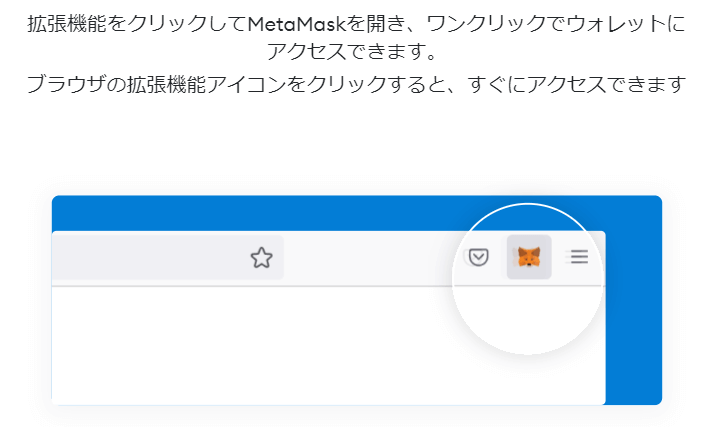Screen dimensions: 708x427
Task: Click the bookmark star icon
Action: (x=261, y=258)
